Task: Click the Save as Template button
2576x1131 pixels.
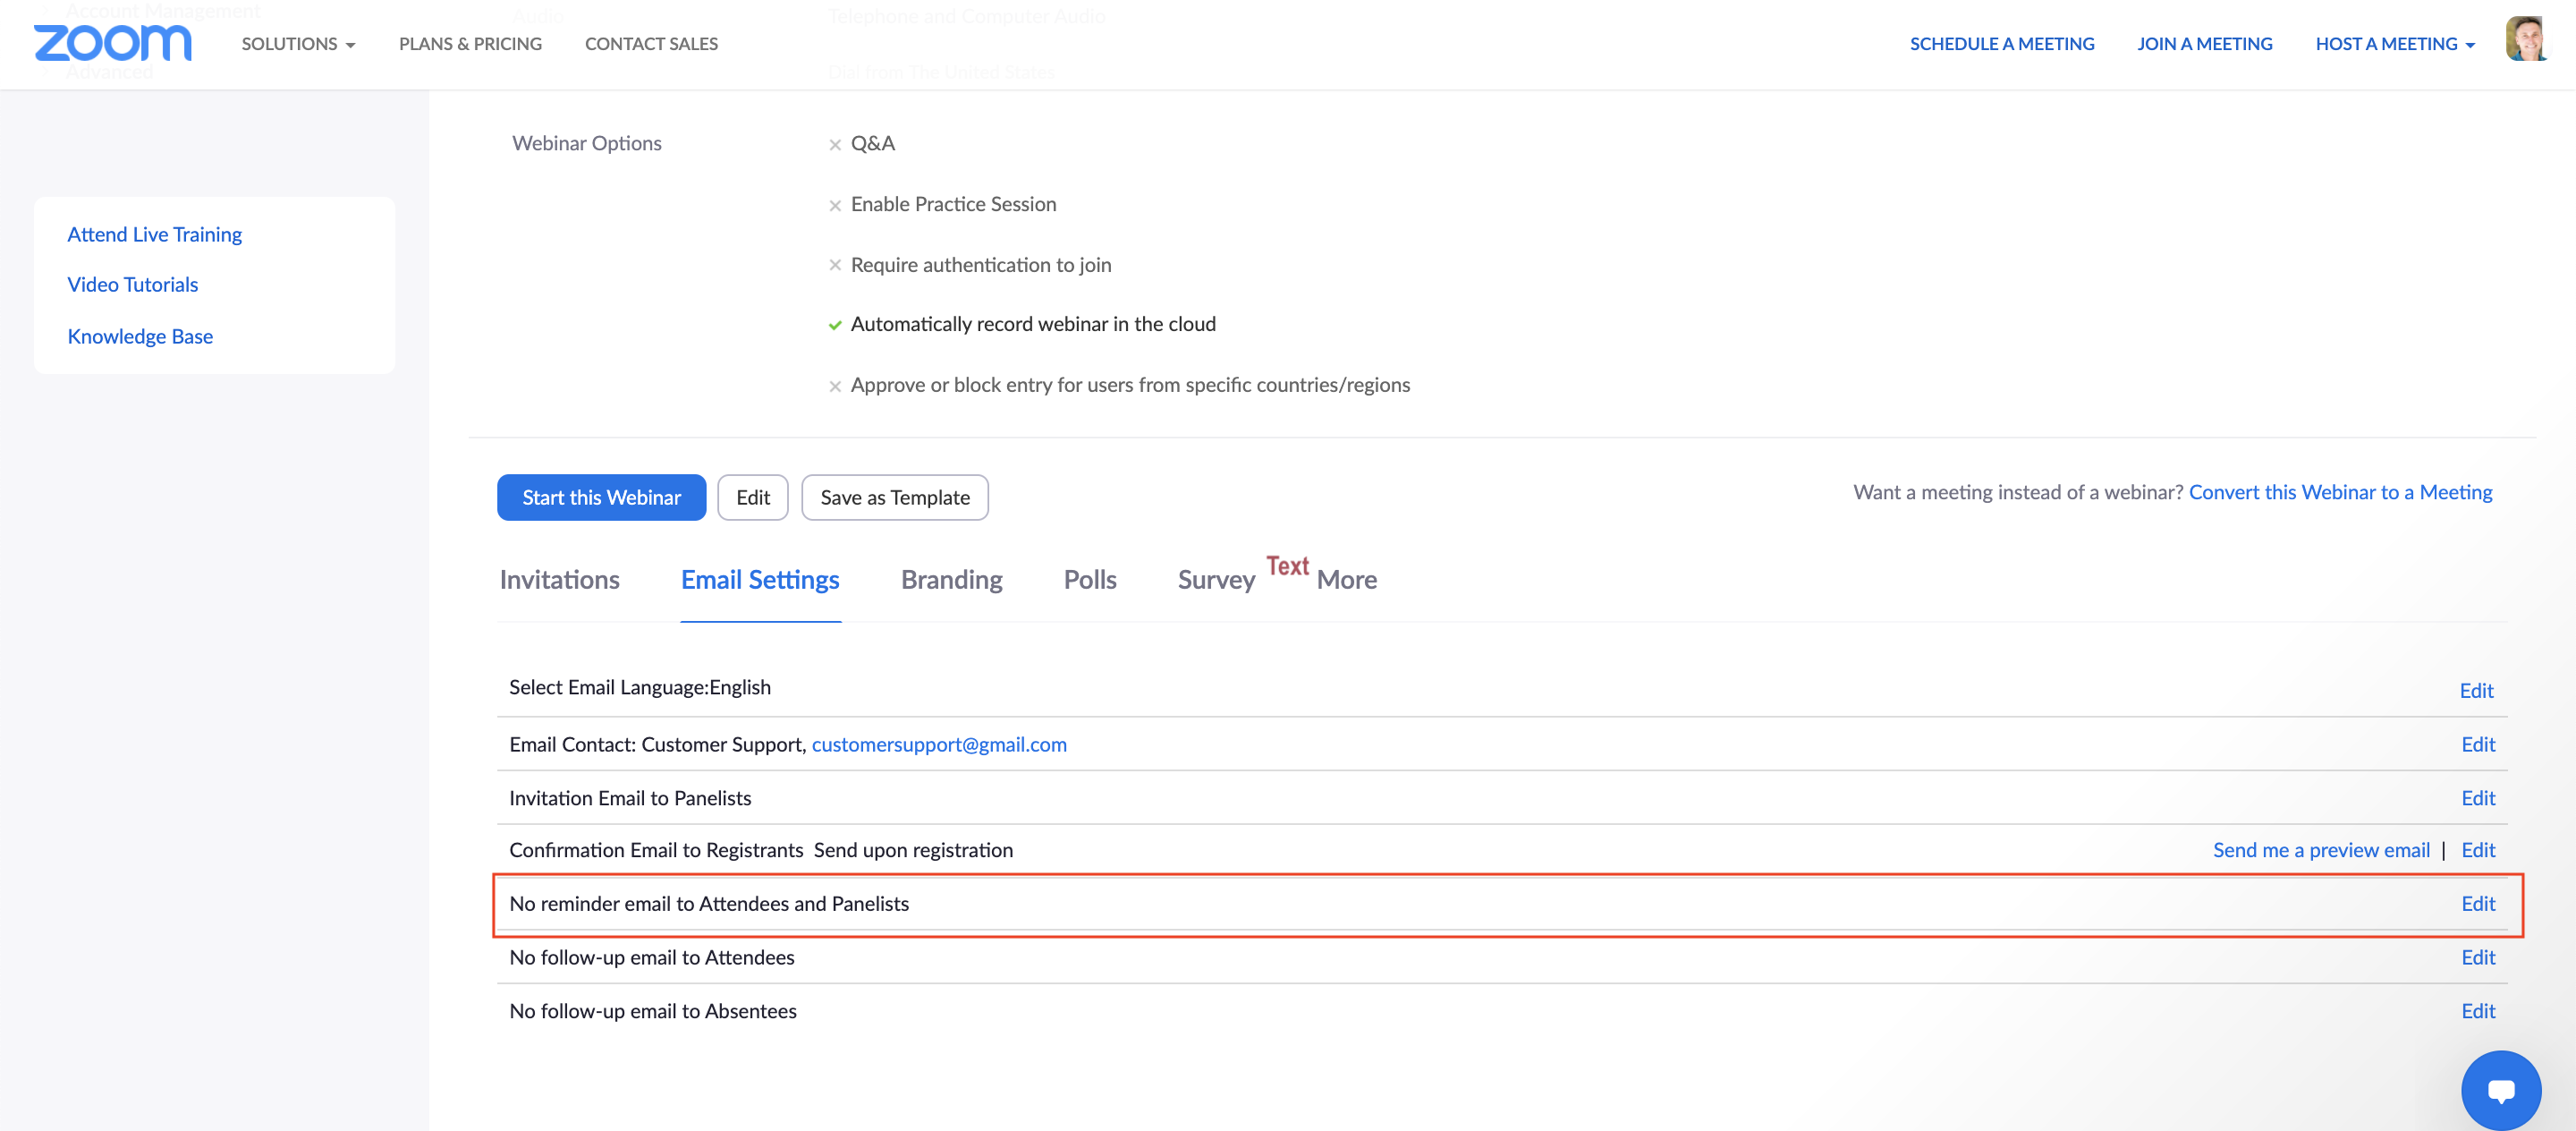Action: tap(894, 497)
